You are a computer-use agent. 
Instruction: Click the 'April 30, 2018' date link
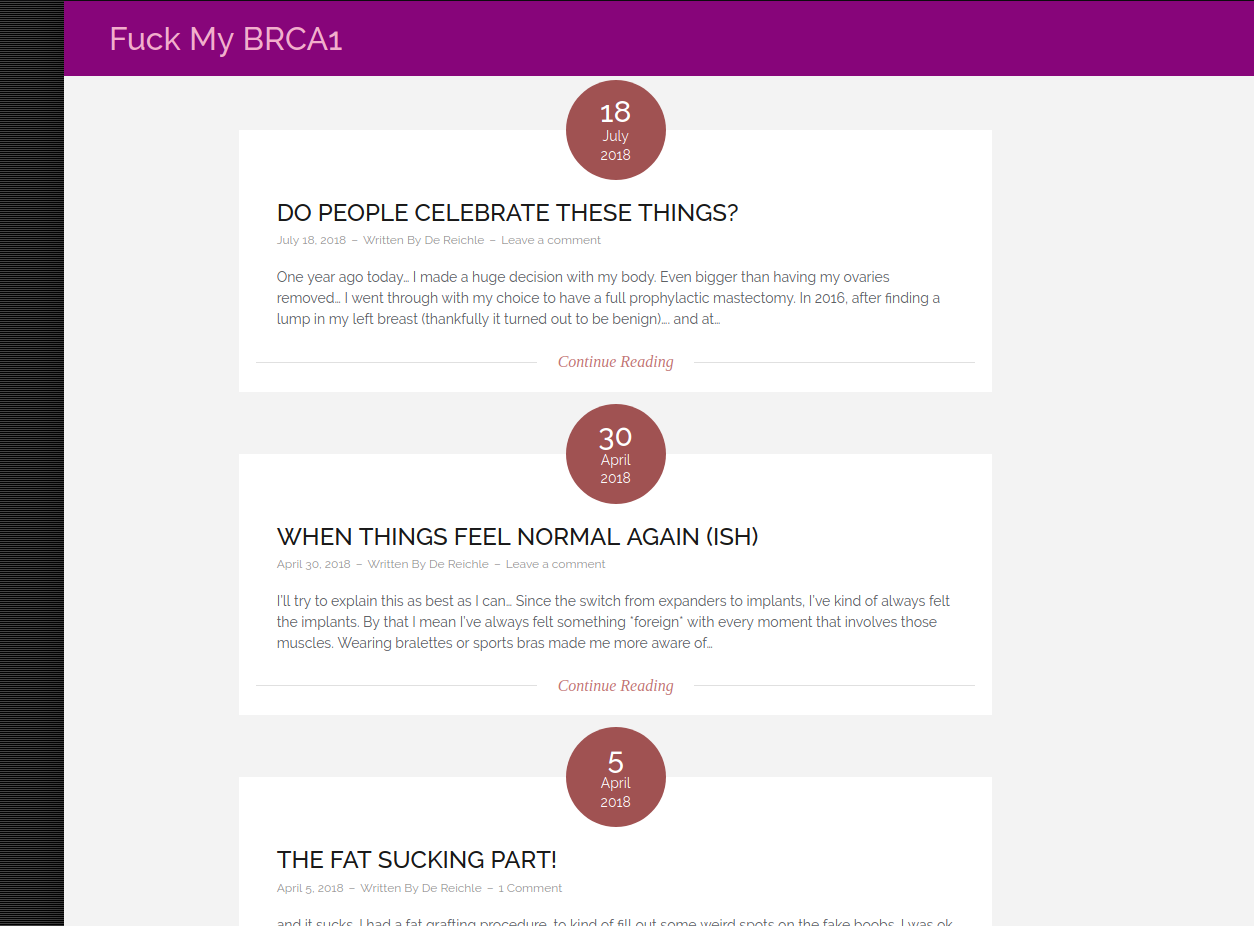pyautogui.click(x=313, y=564)
